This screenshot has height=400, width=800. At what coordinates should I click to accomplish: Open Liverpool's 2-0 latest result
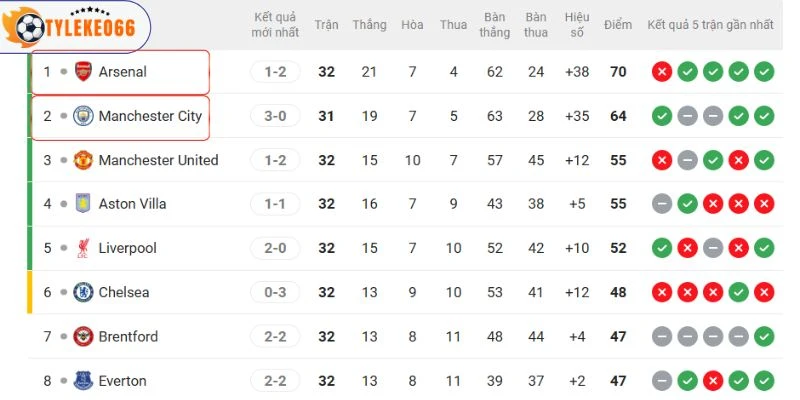click(x=275, y=248)
